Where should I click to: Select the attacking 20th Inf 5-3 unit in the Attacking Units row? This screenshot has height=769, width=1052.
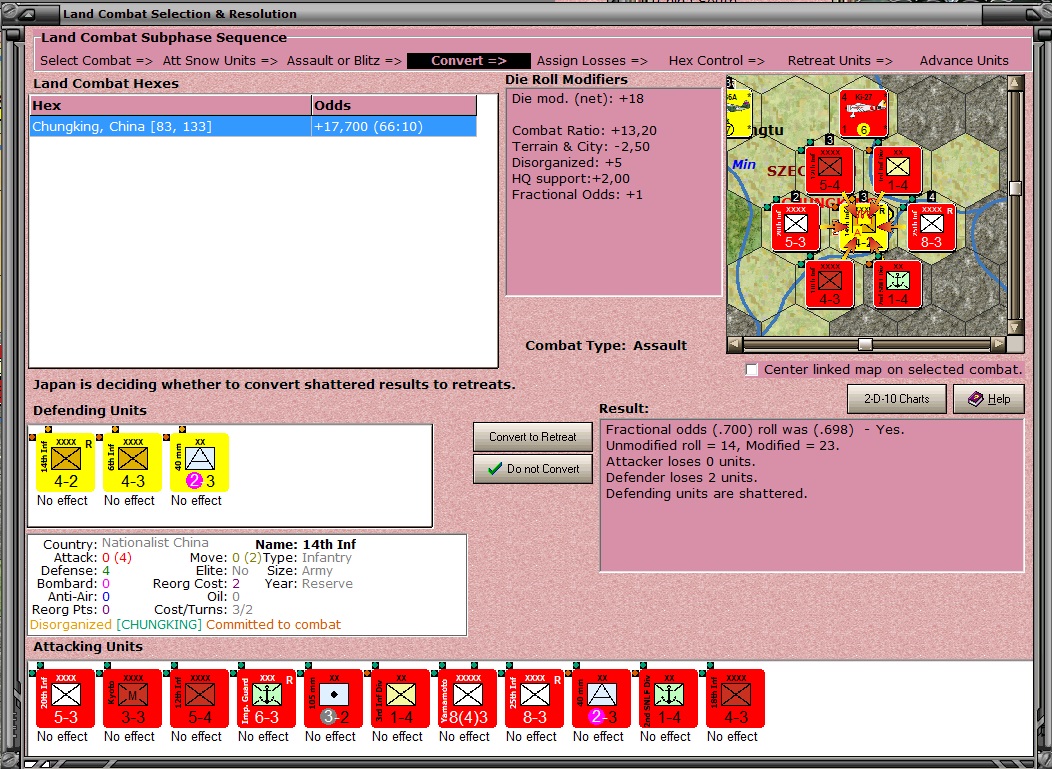pos(65,698)
